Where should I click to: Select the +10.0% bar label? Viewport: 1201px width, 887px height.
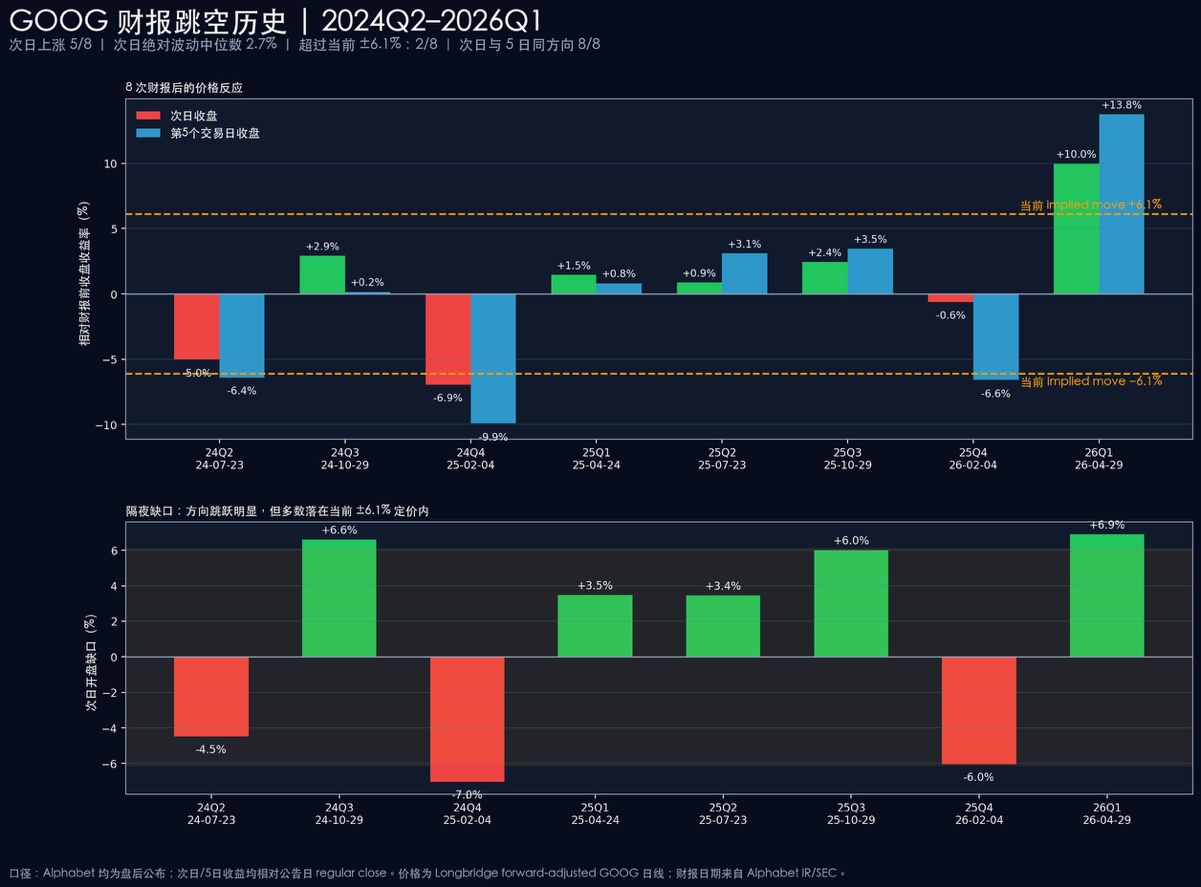(1076, 155)
